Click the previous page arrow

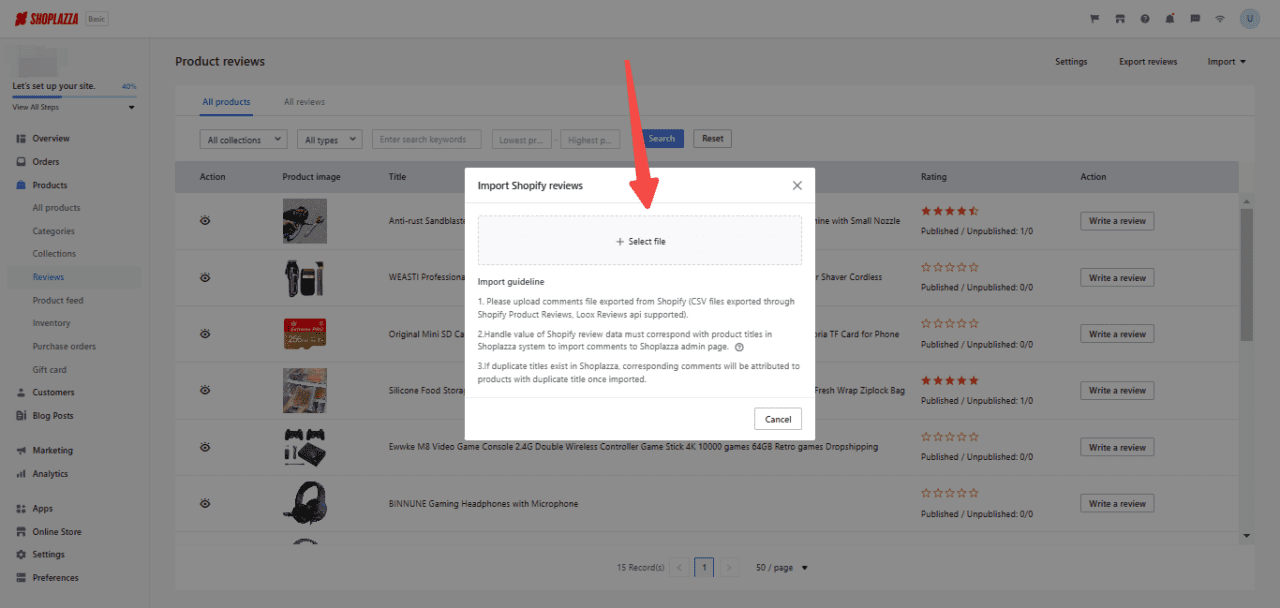[680, 568]
